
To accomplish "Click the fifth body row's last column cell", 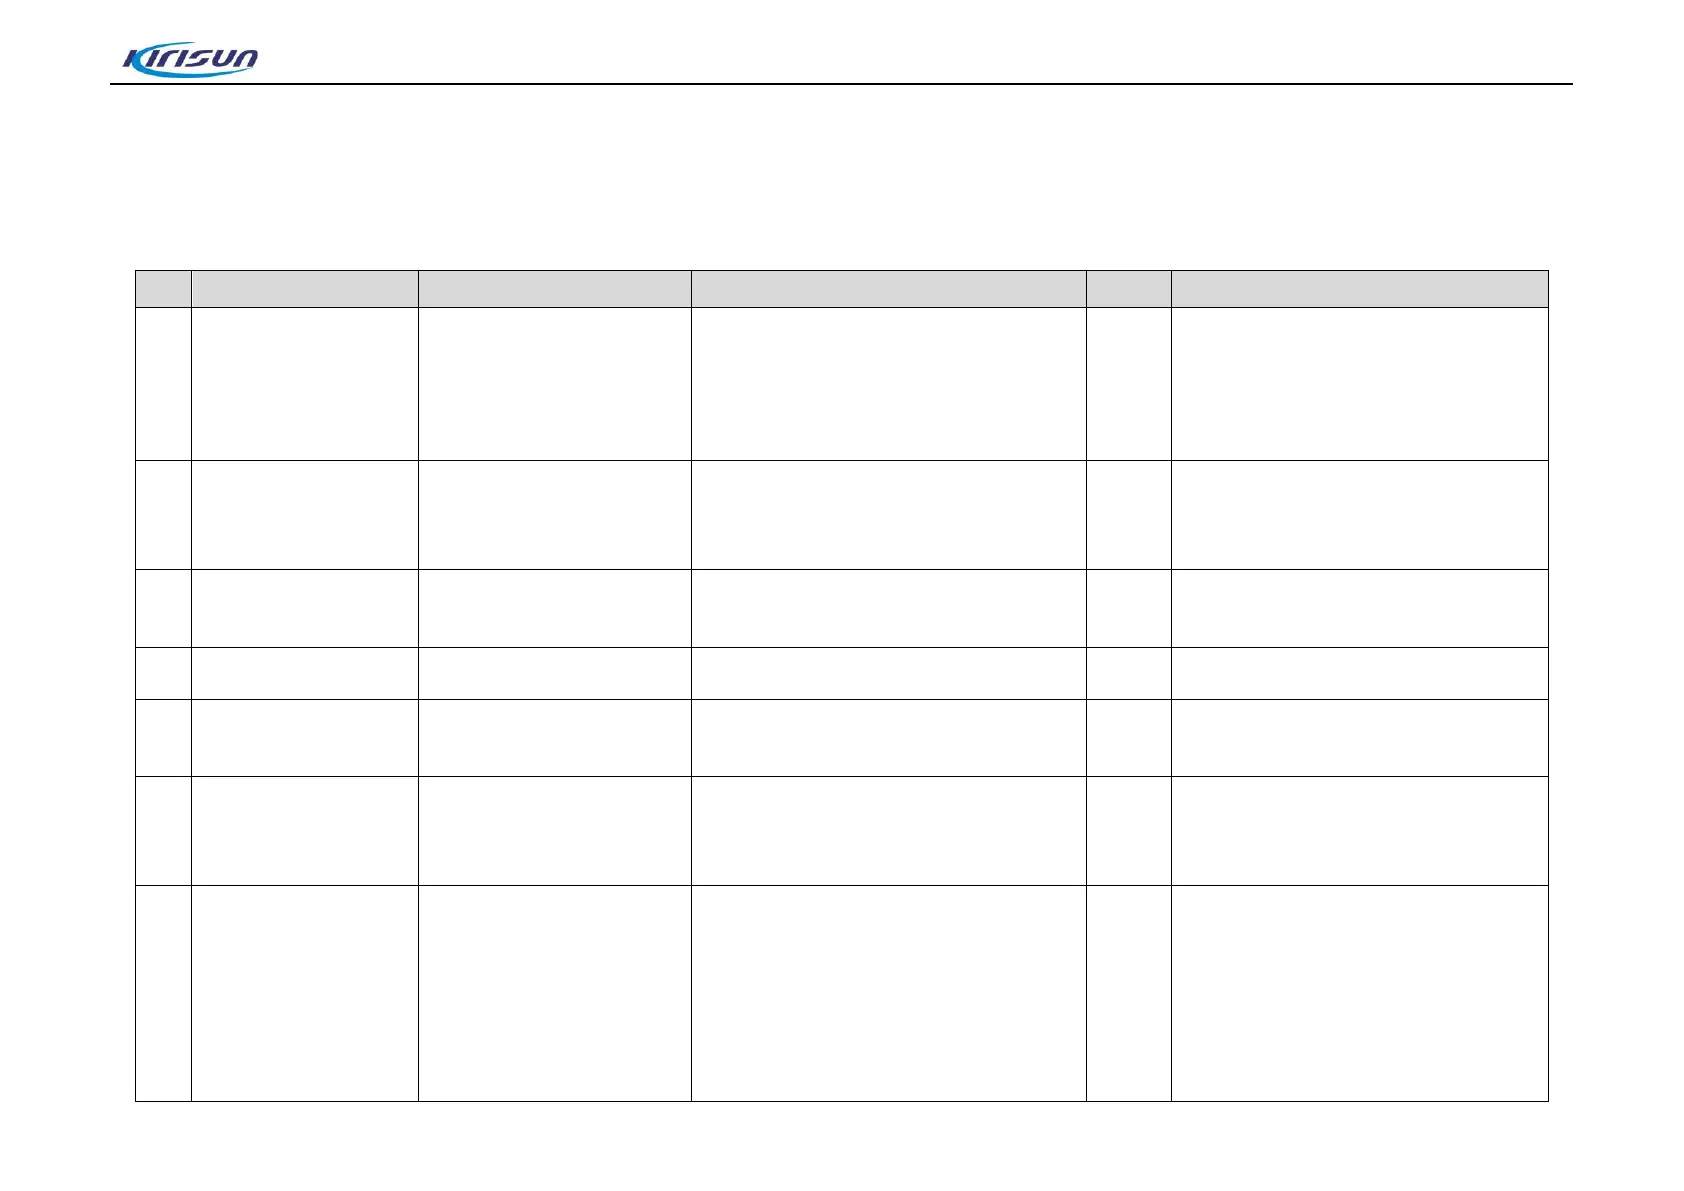I will click(x=1359, y=738).
